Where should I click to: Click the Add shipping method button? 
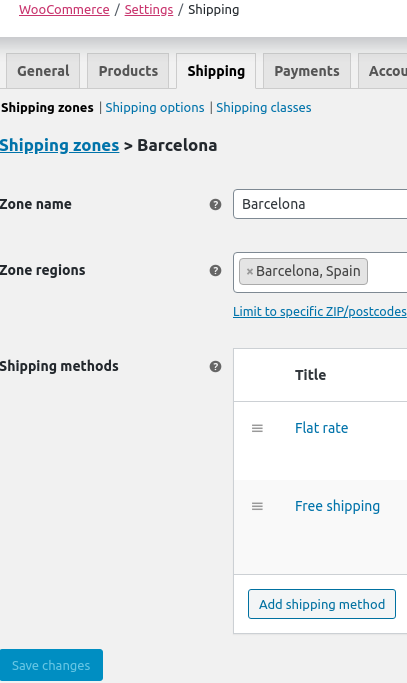[x=322, y=604]
